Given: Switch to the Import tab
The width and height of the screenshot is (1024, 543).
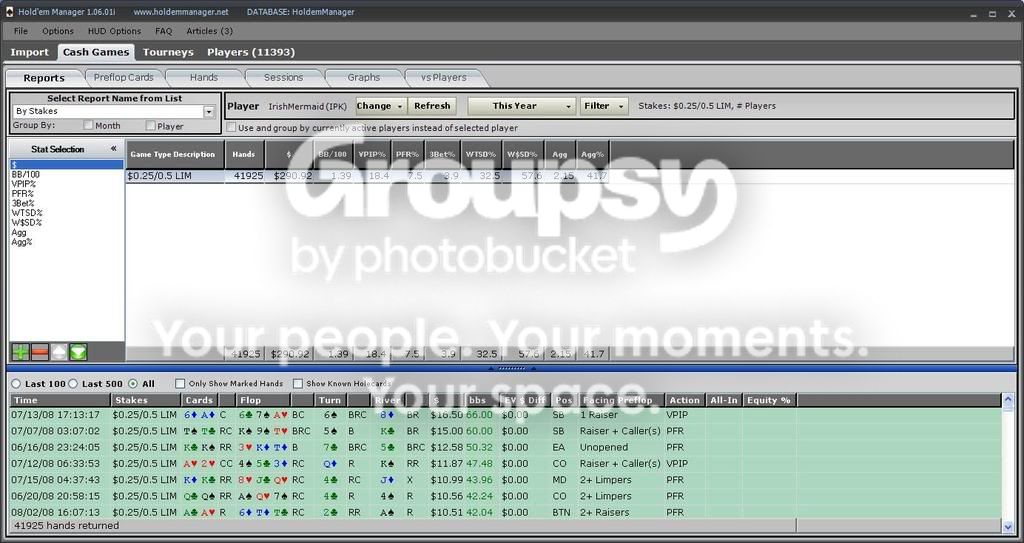Looking at the screenshot, I should click(x=29, y=52).
